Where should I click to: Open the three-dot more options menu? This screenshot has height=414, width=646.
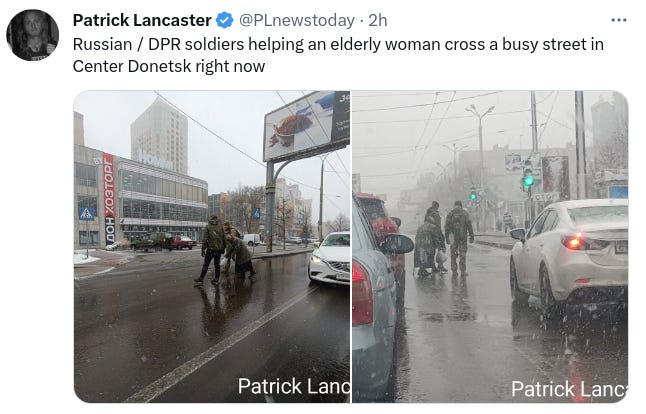[619, 20]
